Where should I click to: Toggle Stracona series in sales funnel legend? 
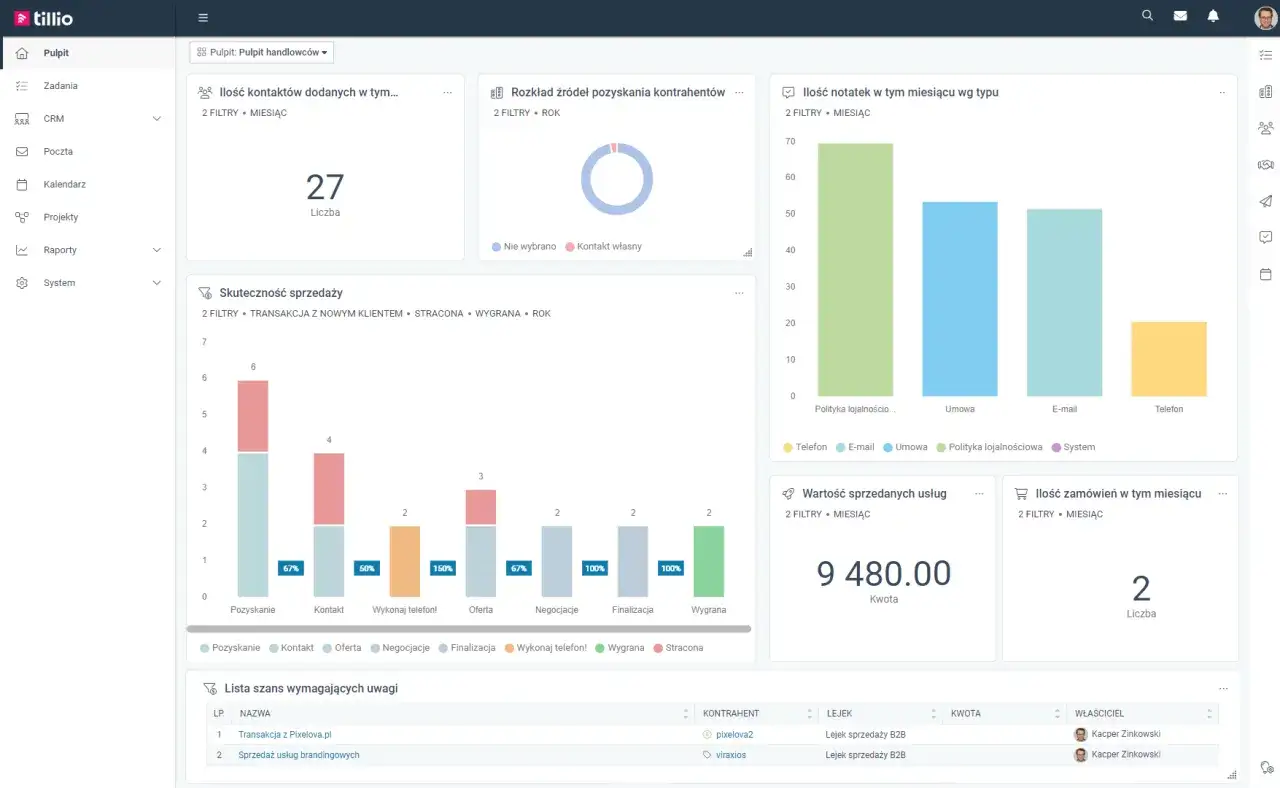pos(678,648)
